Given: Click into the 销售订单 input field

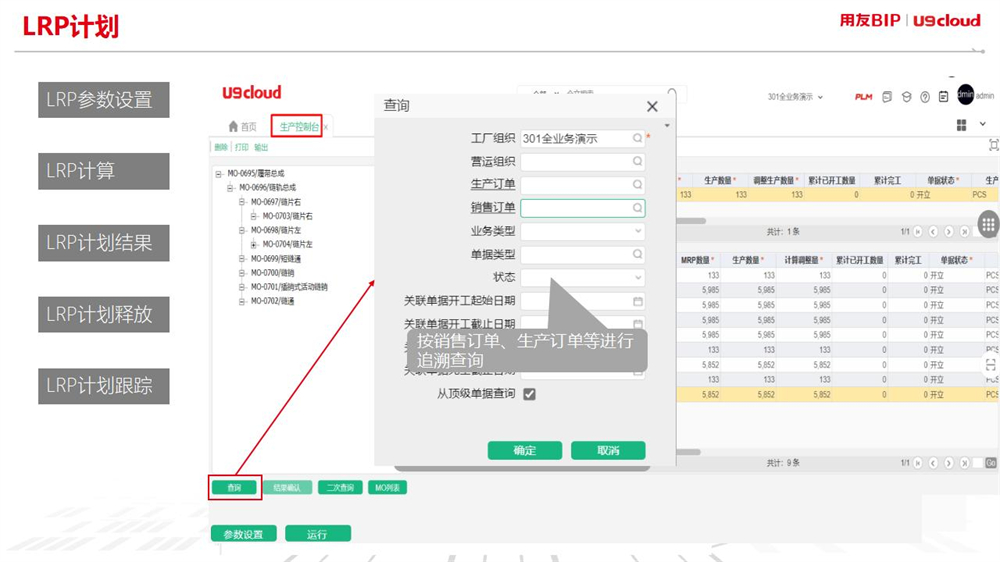Looking at the screenshot, I should 582,208.
